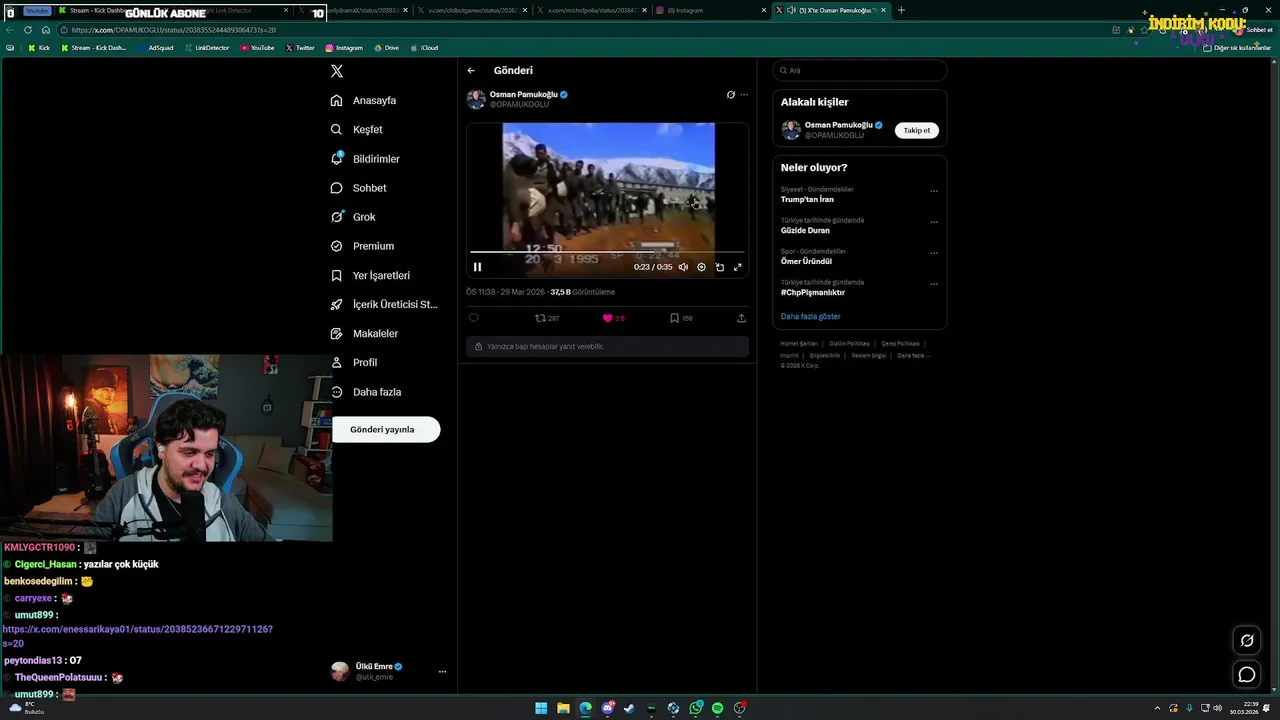Open Steam from the taskbar
1280x720 pixels.
click(629, 708)
